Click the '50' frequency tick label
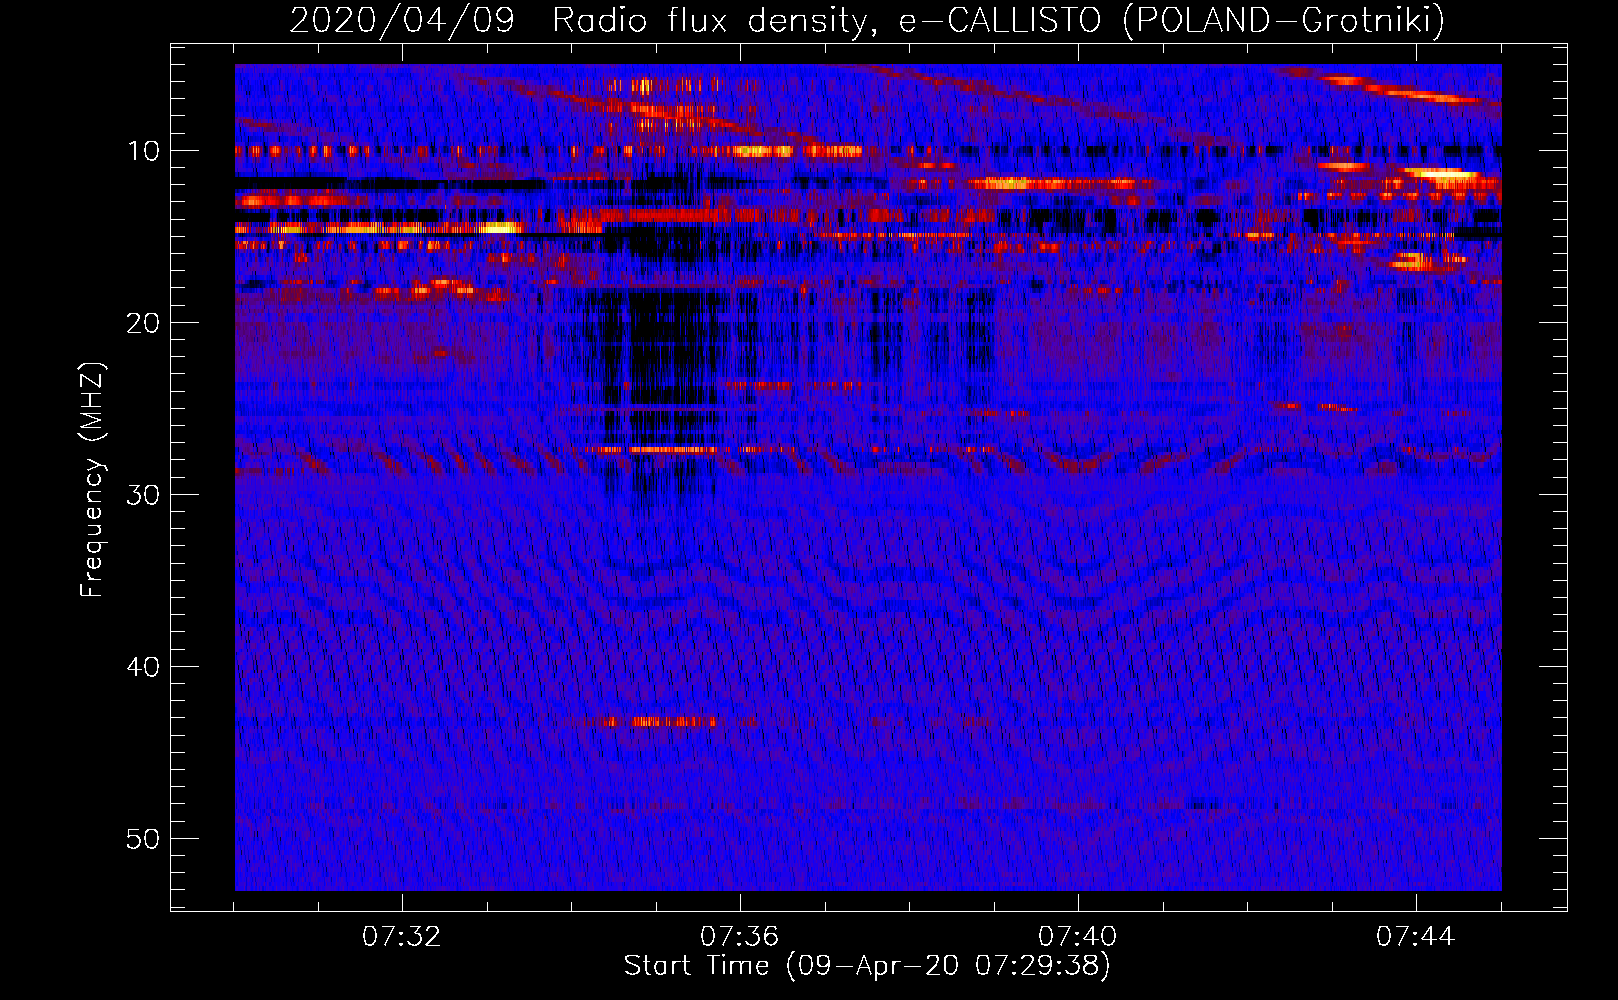The height and width of the screenshot is (1000, 1618). pyautogui.click(x=144, y=839)
